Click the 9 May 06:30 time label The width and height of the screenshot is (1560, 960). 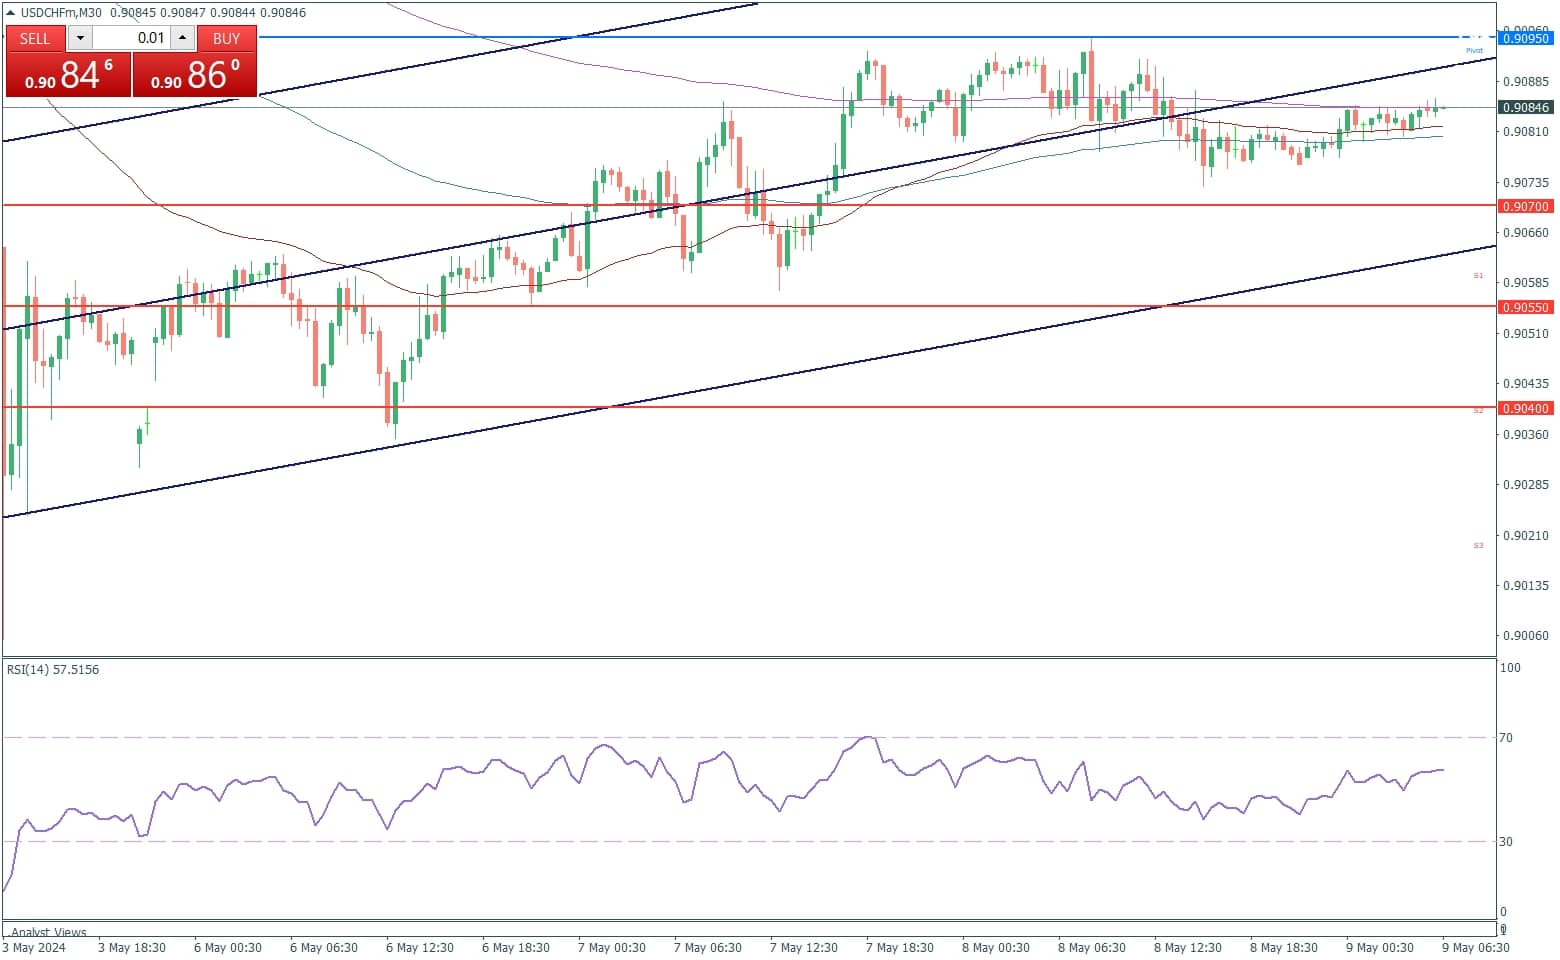pos(1476,947)
